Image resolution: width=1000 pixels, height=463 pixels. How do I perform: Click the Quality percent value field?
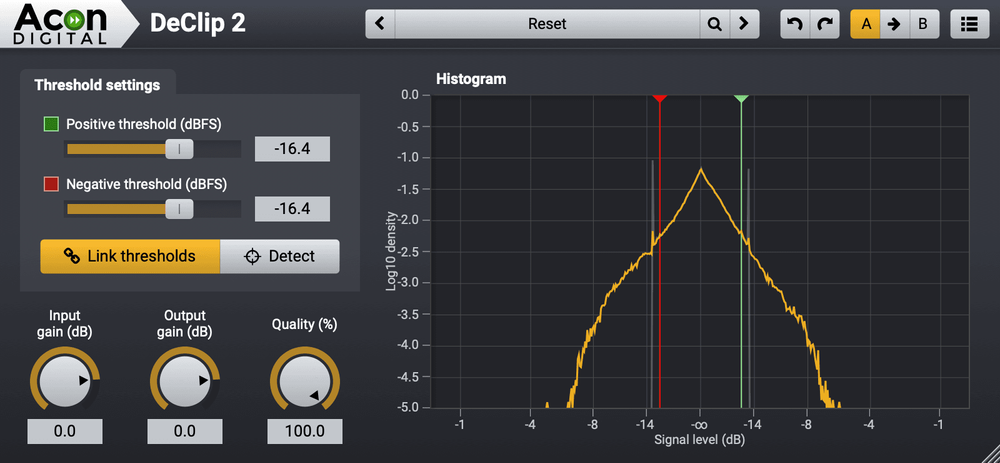click(x=305, y=431)
